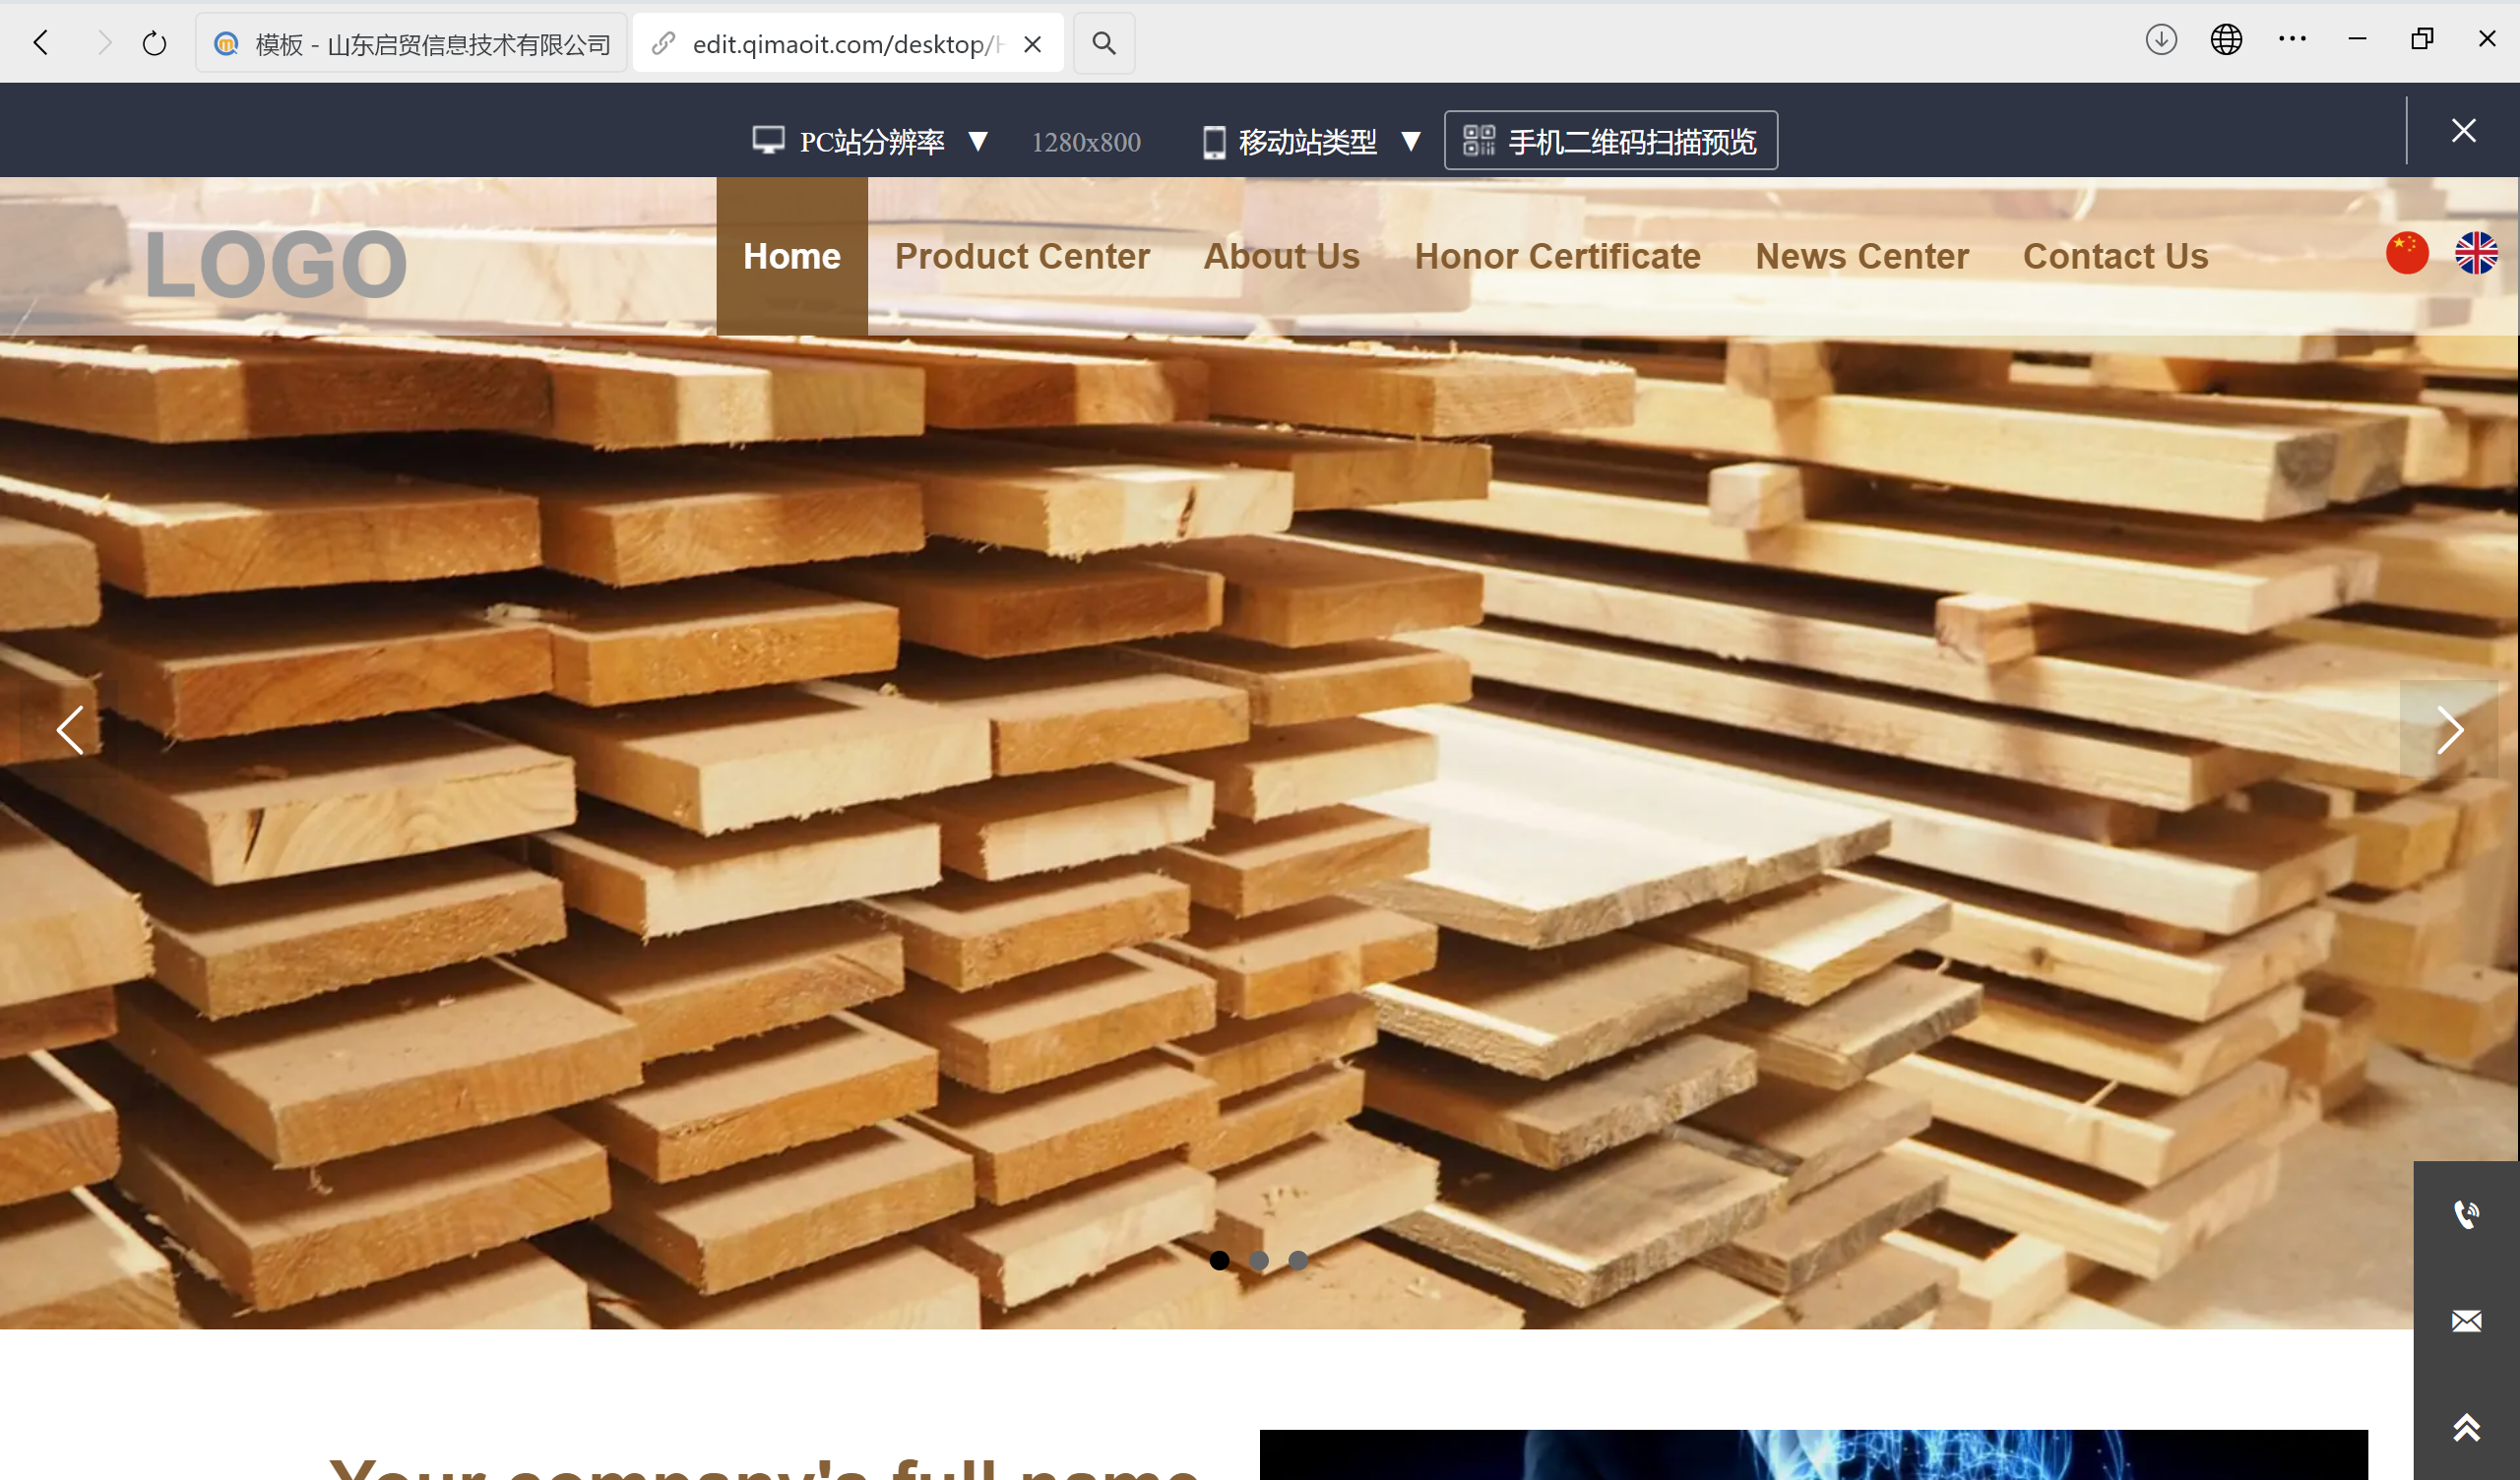Open the browser three-dot more menu
The width and height of the screenshot is (2520, 1480).
pos(2292,40)
